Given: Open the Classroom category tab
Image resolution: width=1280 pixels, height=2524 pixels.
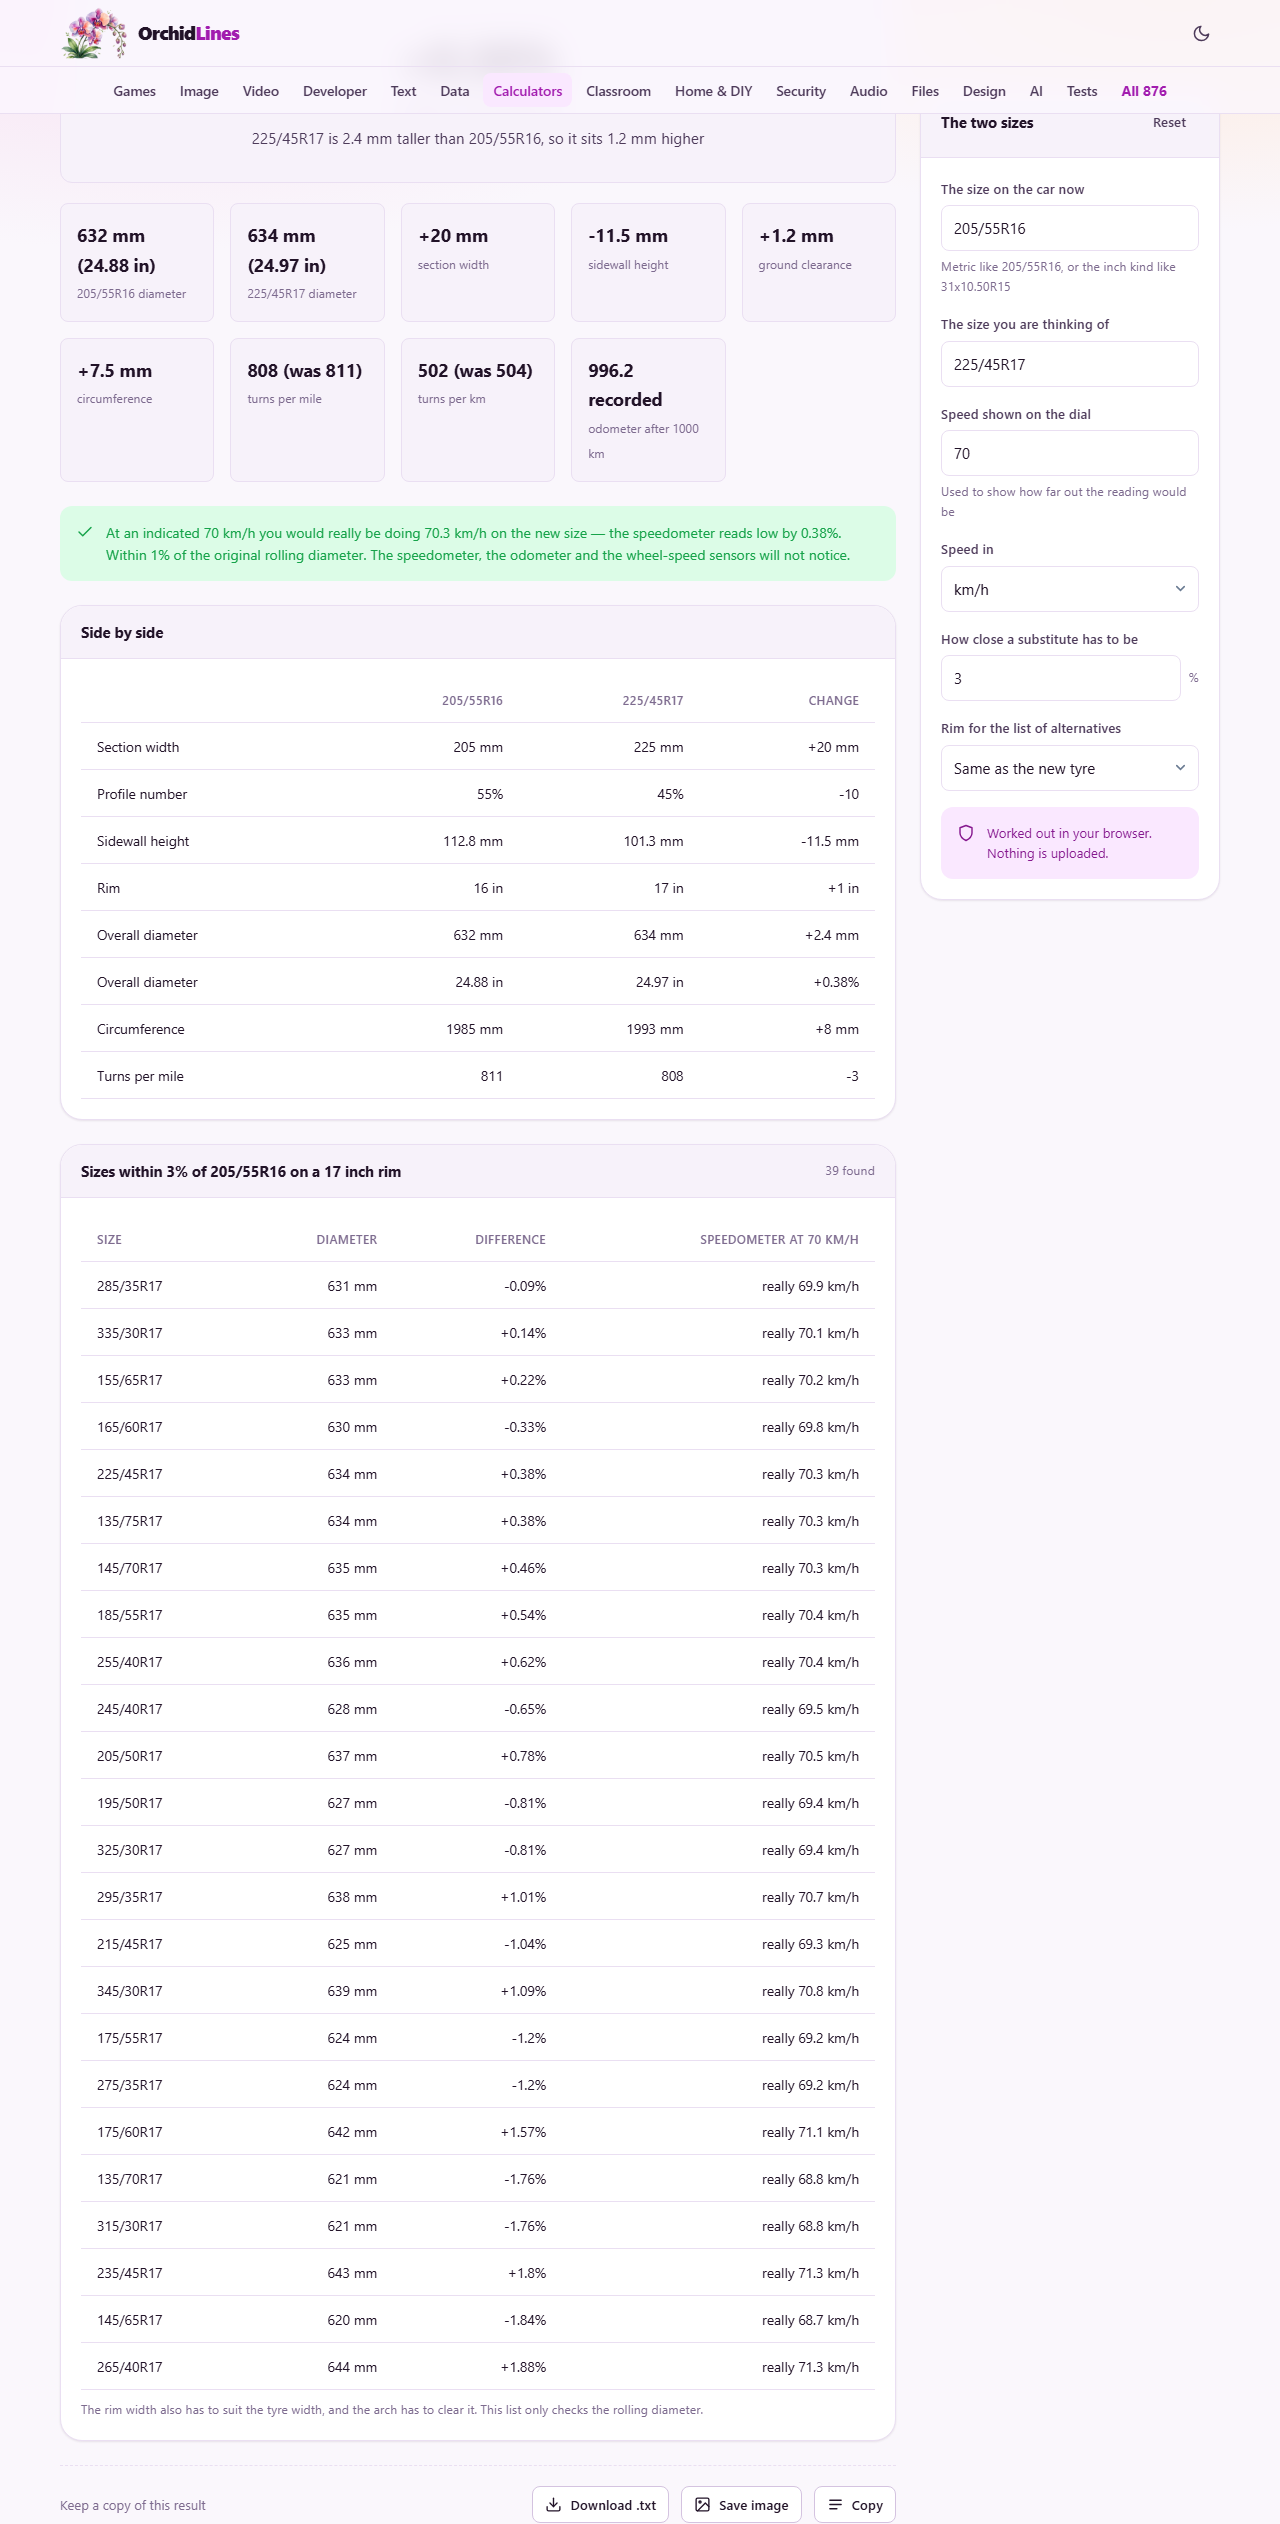Looking at the screenshot, I should (x=618, y=91).
